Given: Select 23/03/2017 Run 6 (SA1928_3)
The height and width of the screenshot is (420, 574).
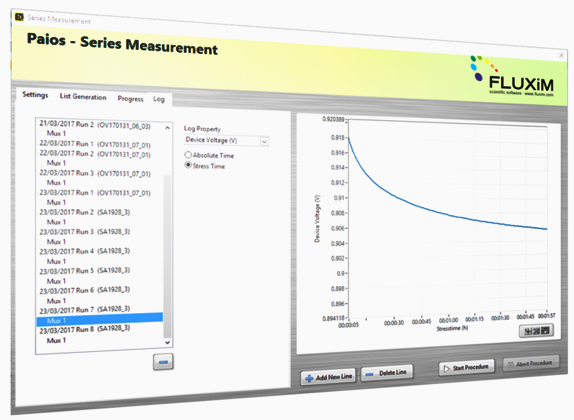Looking at the screenshot, I should pos(85,290).
